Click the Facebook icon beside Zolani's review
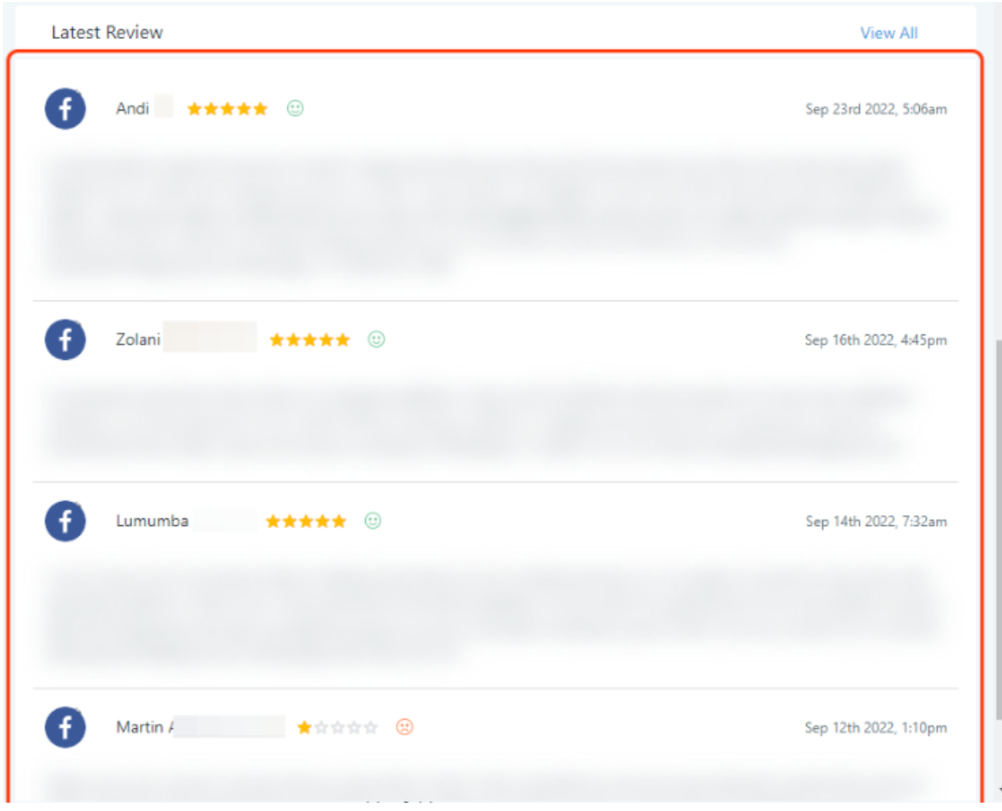This screenshot has width=1002, height=811. [x=65, y=340]
